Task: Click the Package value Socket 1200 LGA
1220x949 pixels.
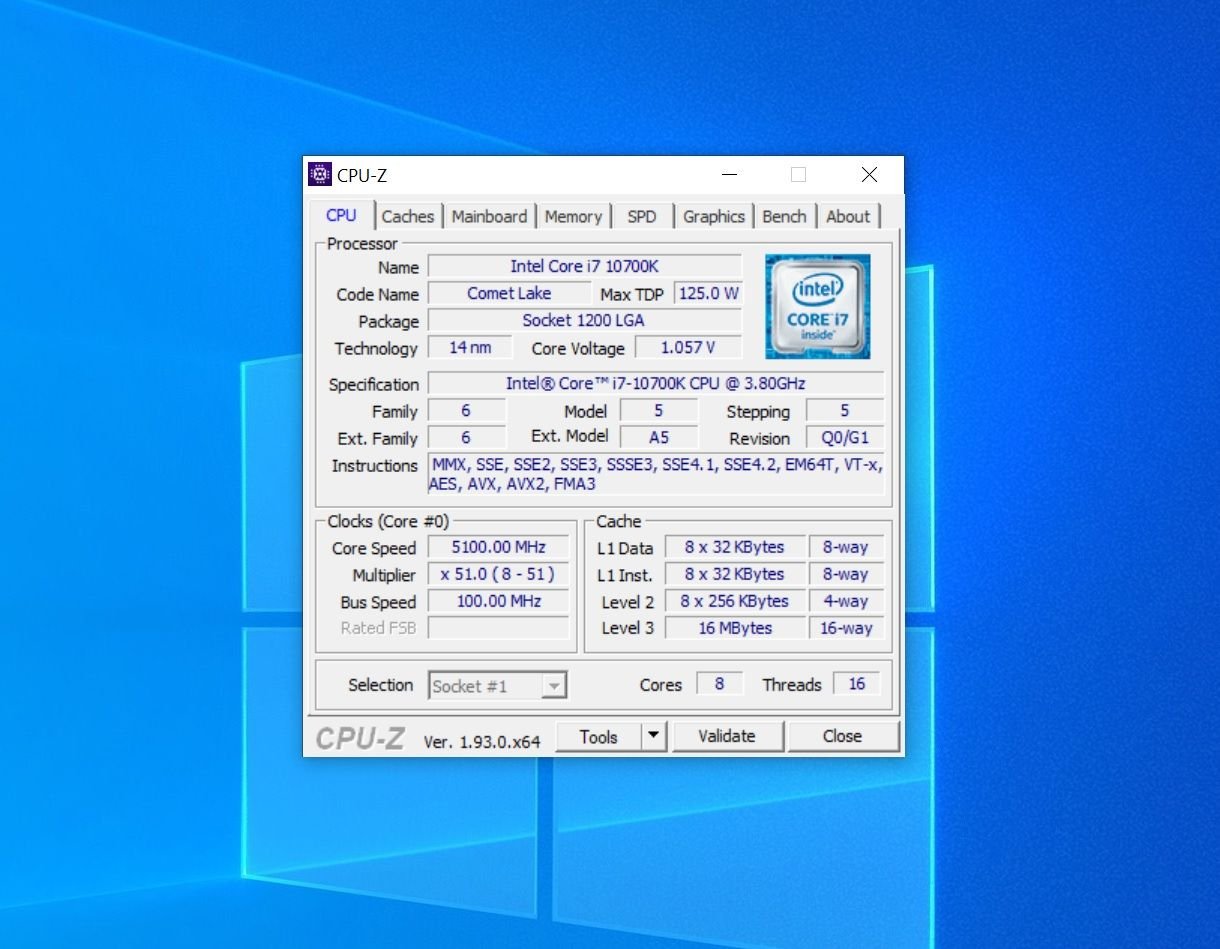Action: (585, 320)
